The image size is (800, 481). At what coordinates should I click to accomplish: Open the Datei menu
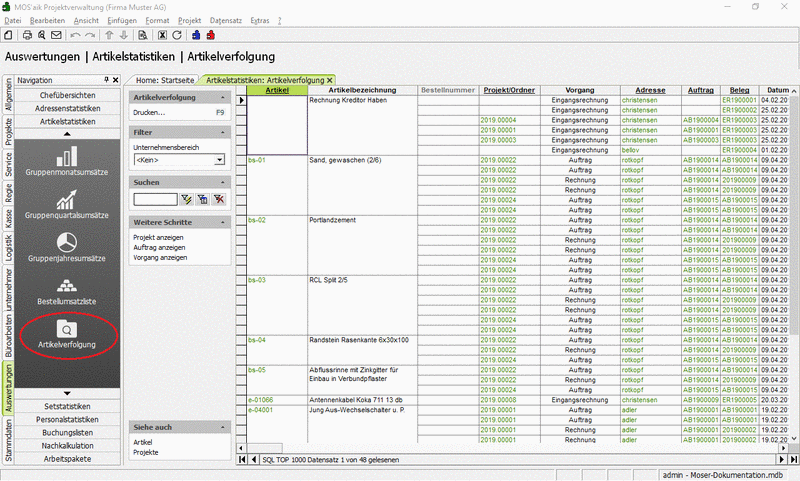click(x=13, y=20)
